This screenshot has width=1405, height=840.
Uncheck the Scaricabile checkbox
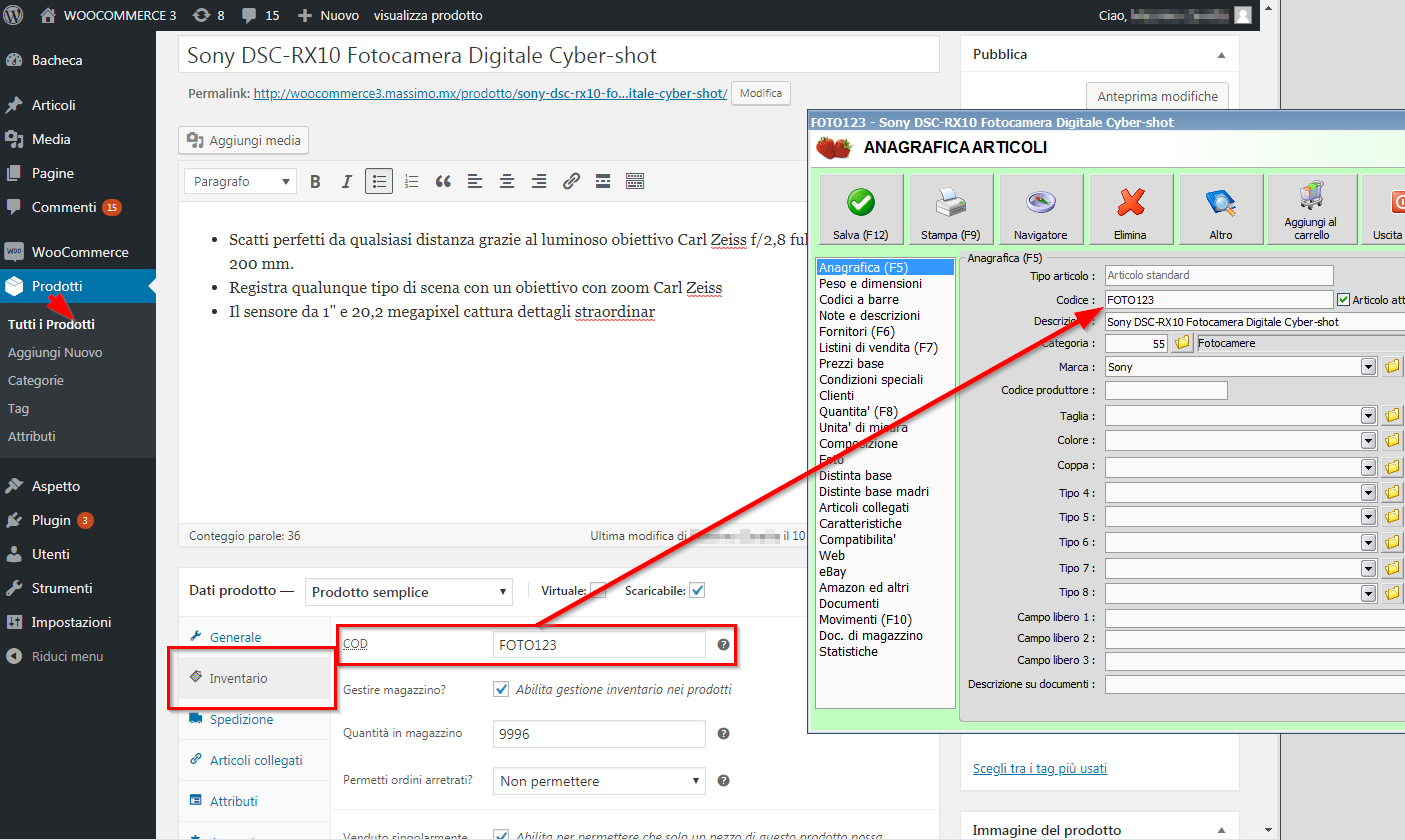click(697, 590)
